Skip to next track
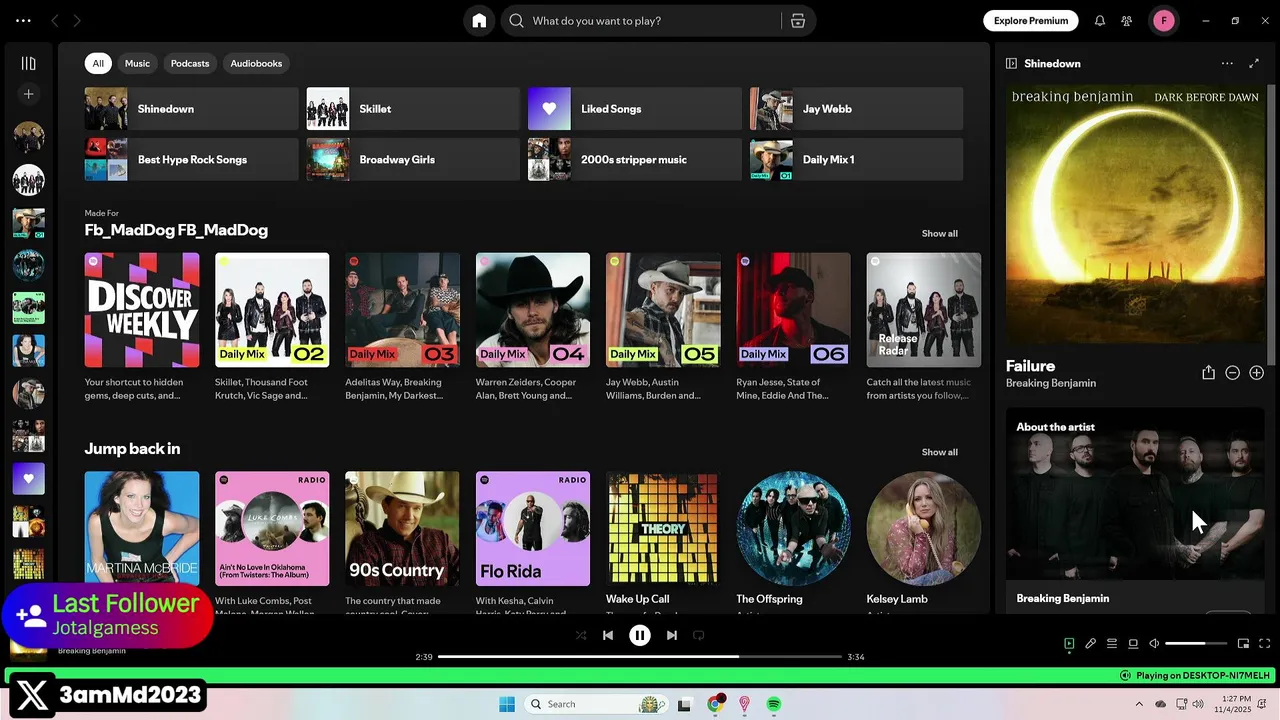1280x720 pixels. coord(672,635)
